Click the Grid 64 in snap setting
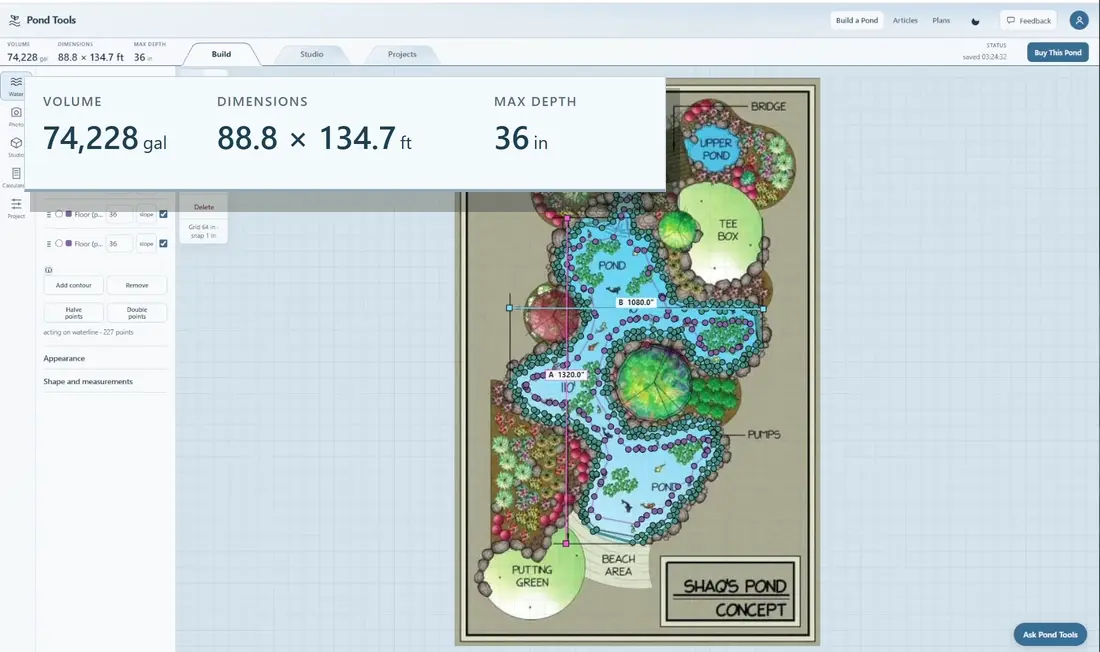 coord(203,231)
